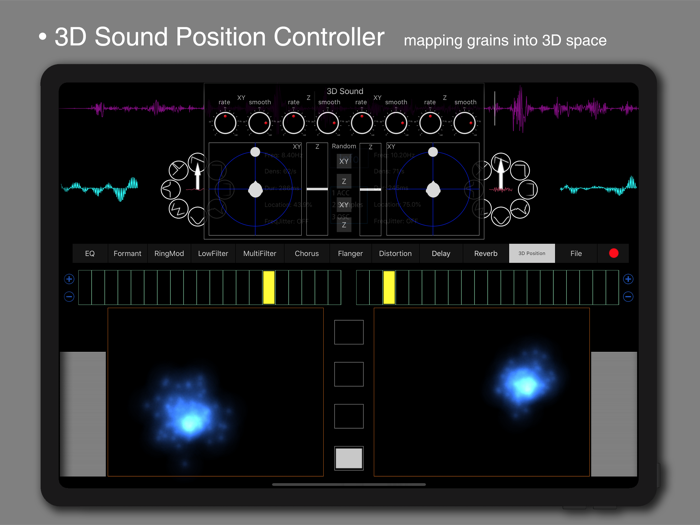Click right white arrow grain indicator

point(501,174)
